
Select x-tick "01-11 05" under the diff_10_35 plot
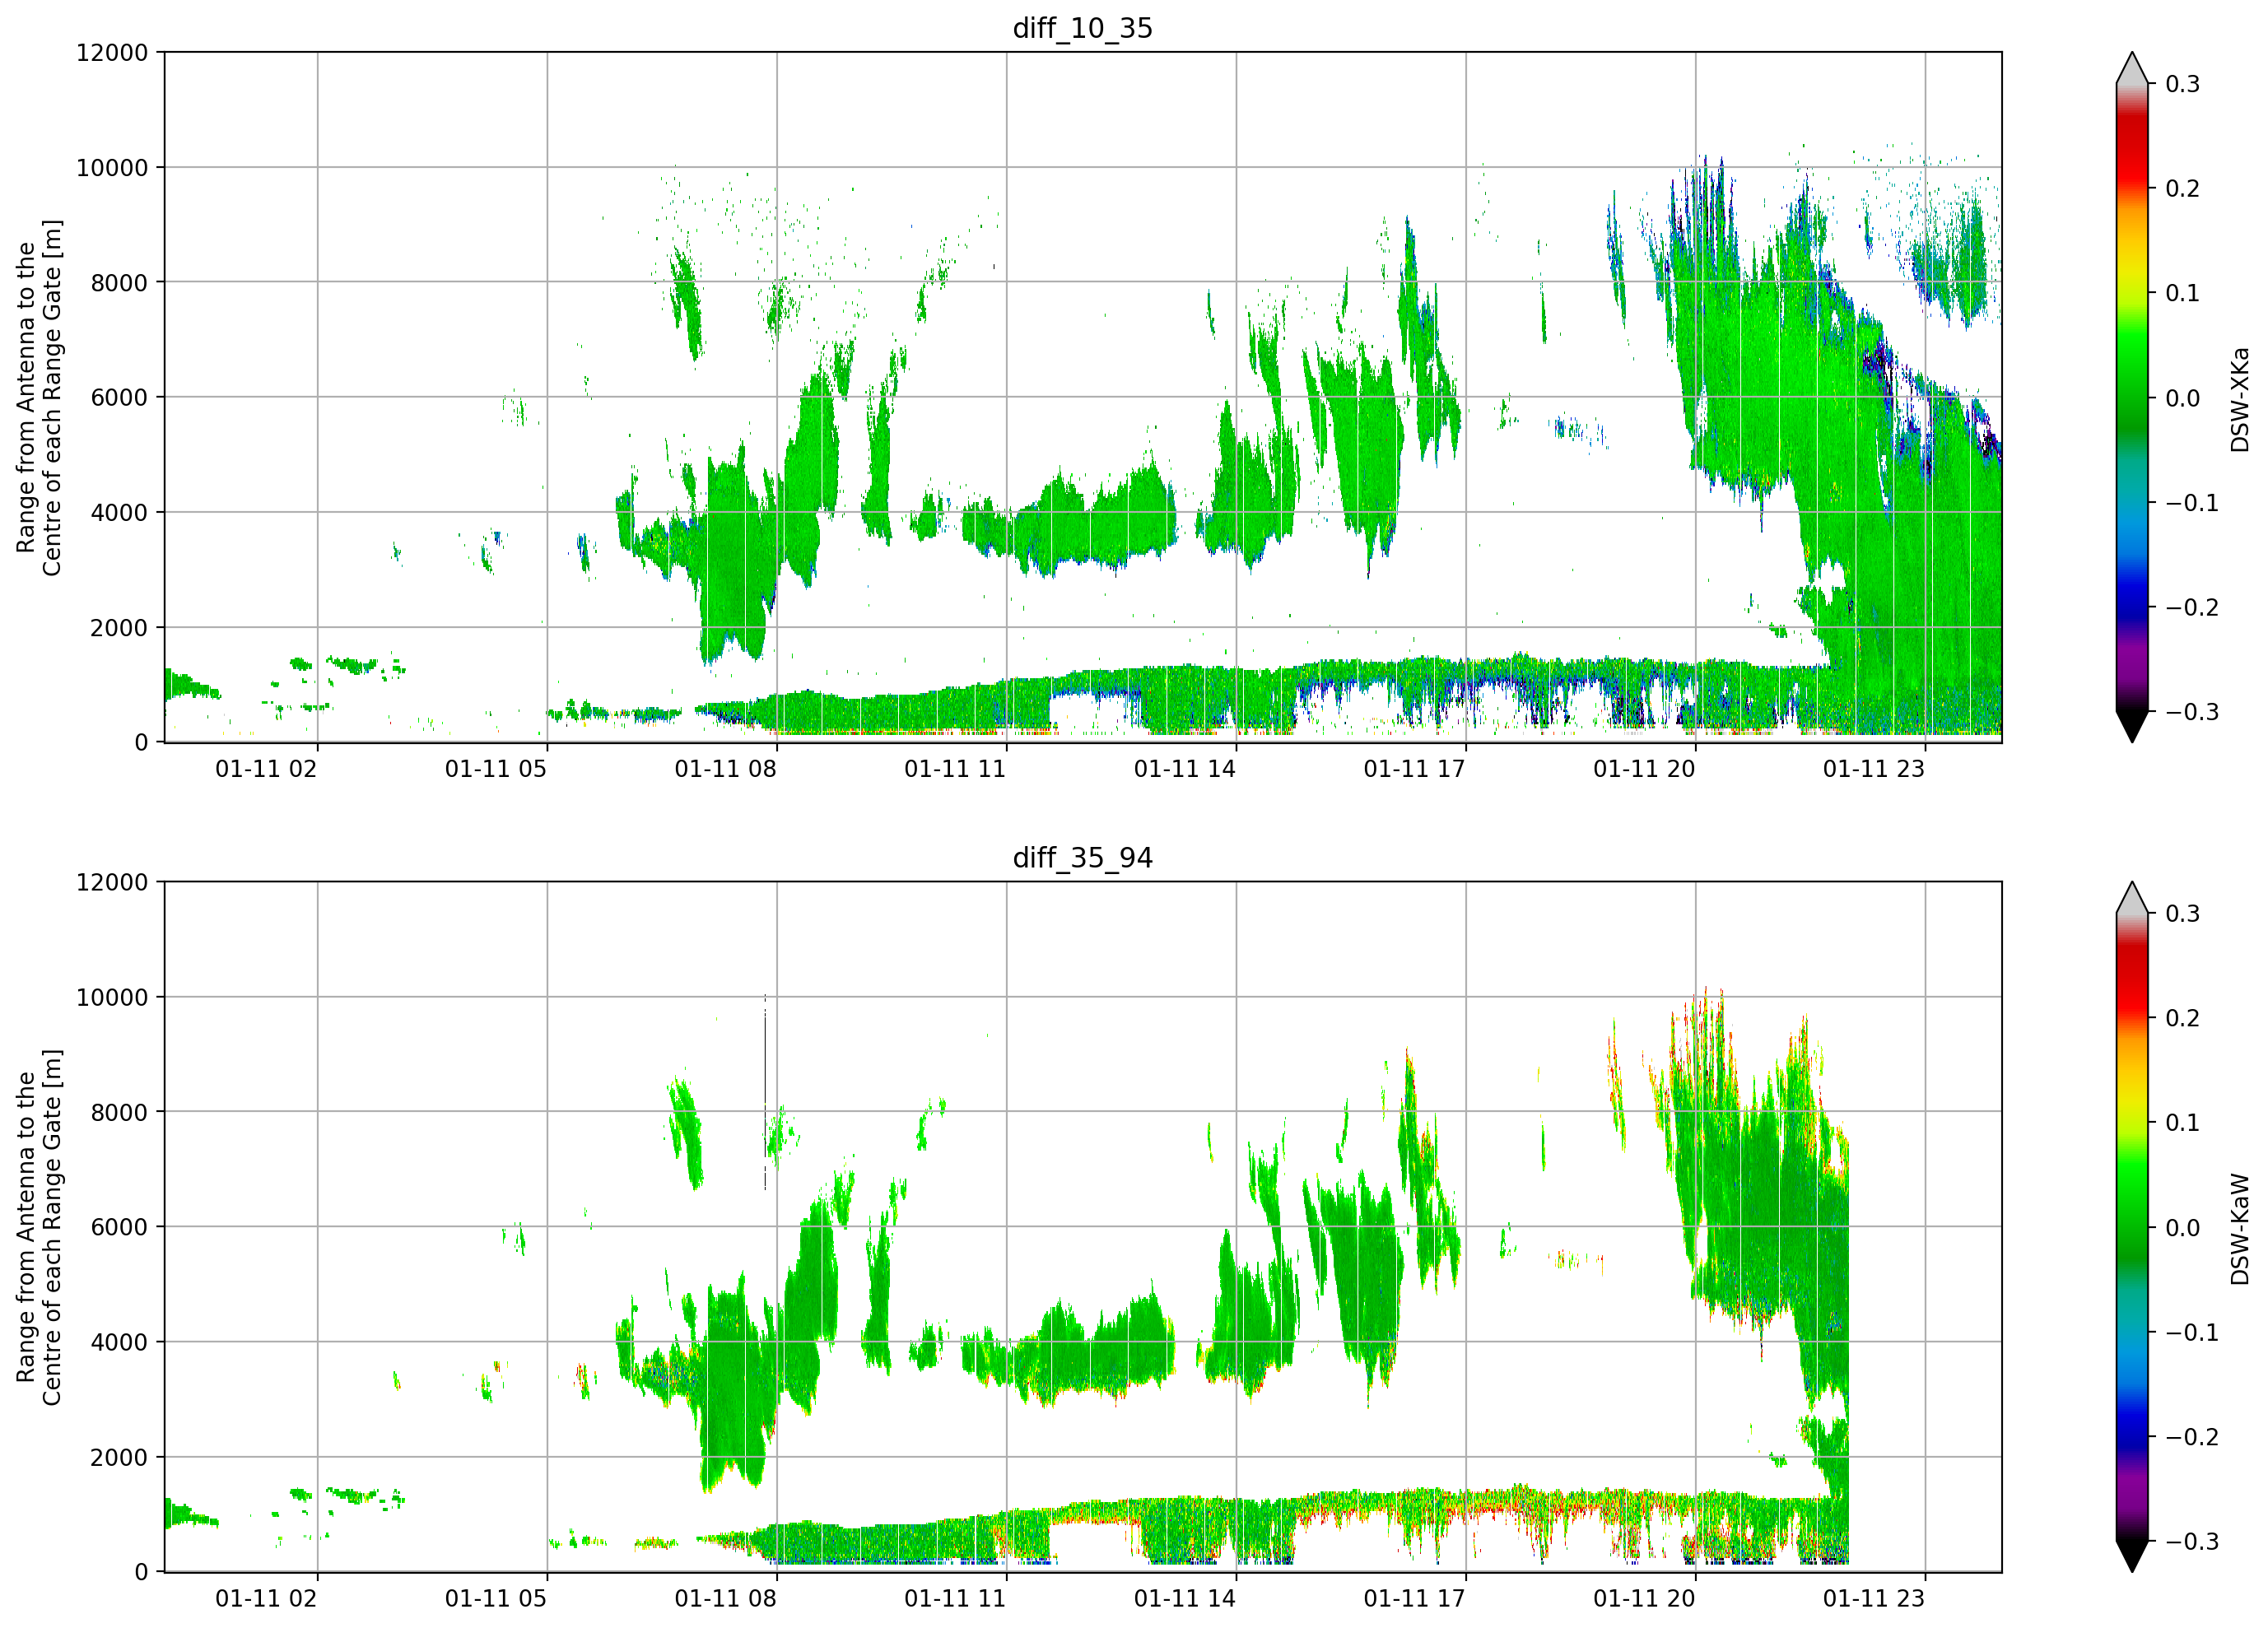click(496, 769)
